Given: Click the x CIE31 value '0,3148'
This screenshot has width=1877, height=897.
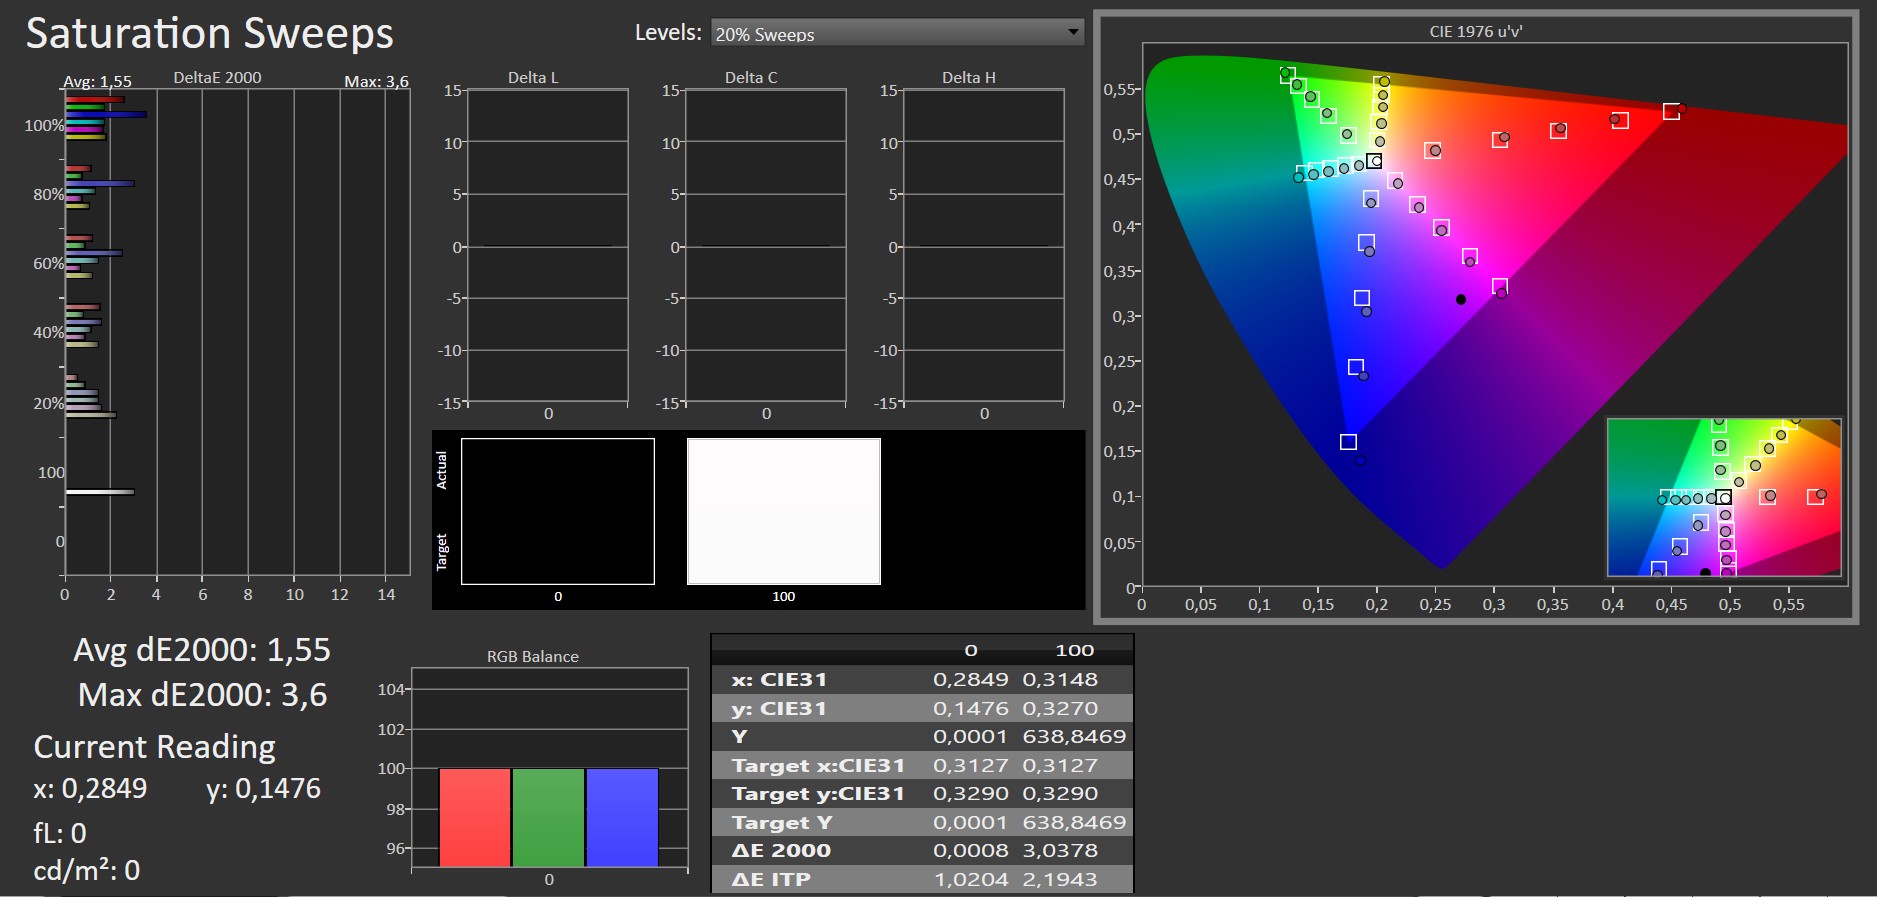Looking at the screenshot, I should point(1060,679).
